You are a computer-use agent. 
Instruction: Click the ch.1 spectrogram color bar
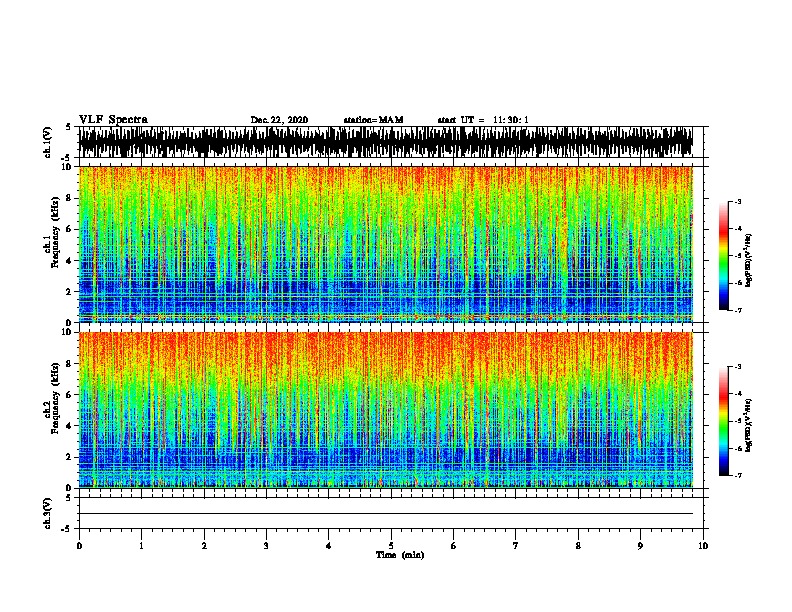point(723,256)
